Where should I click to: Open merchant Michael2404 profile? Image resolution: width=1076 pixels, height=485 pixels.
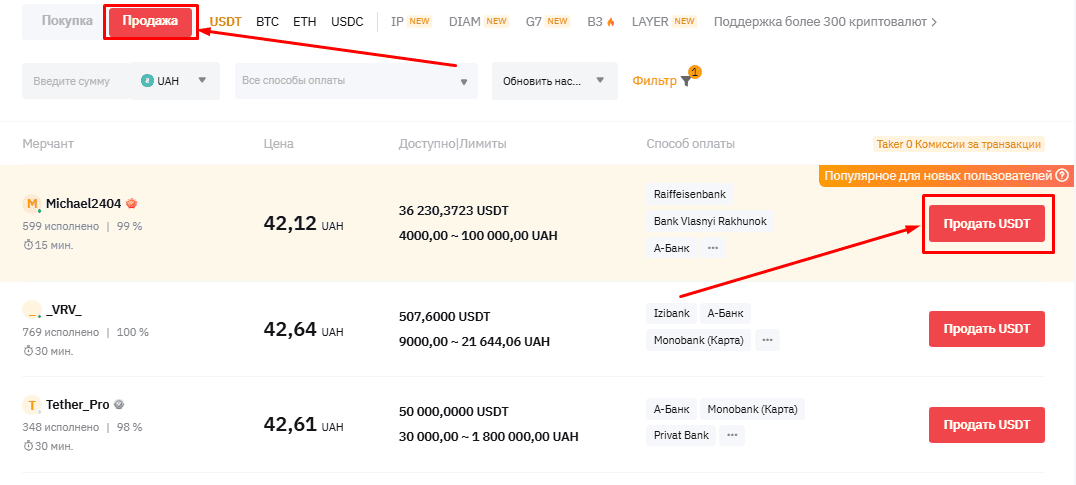pyautogui.click(x=83, y=204)
